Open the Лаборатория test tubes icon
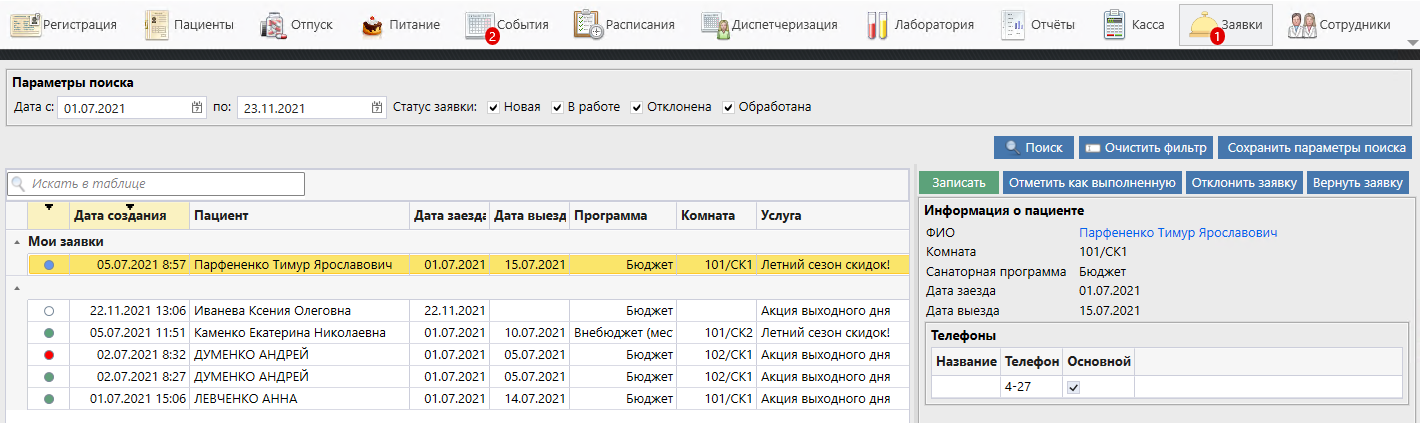The height and width of the screenshot is (423, 1420). [x=877, y=25]
